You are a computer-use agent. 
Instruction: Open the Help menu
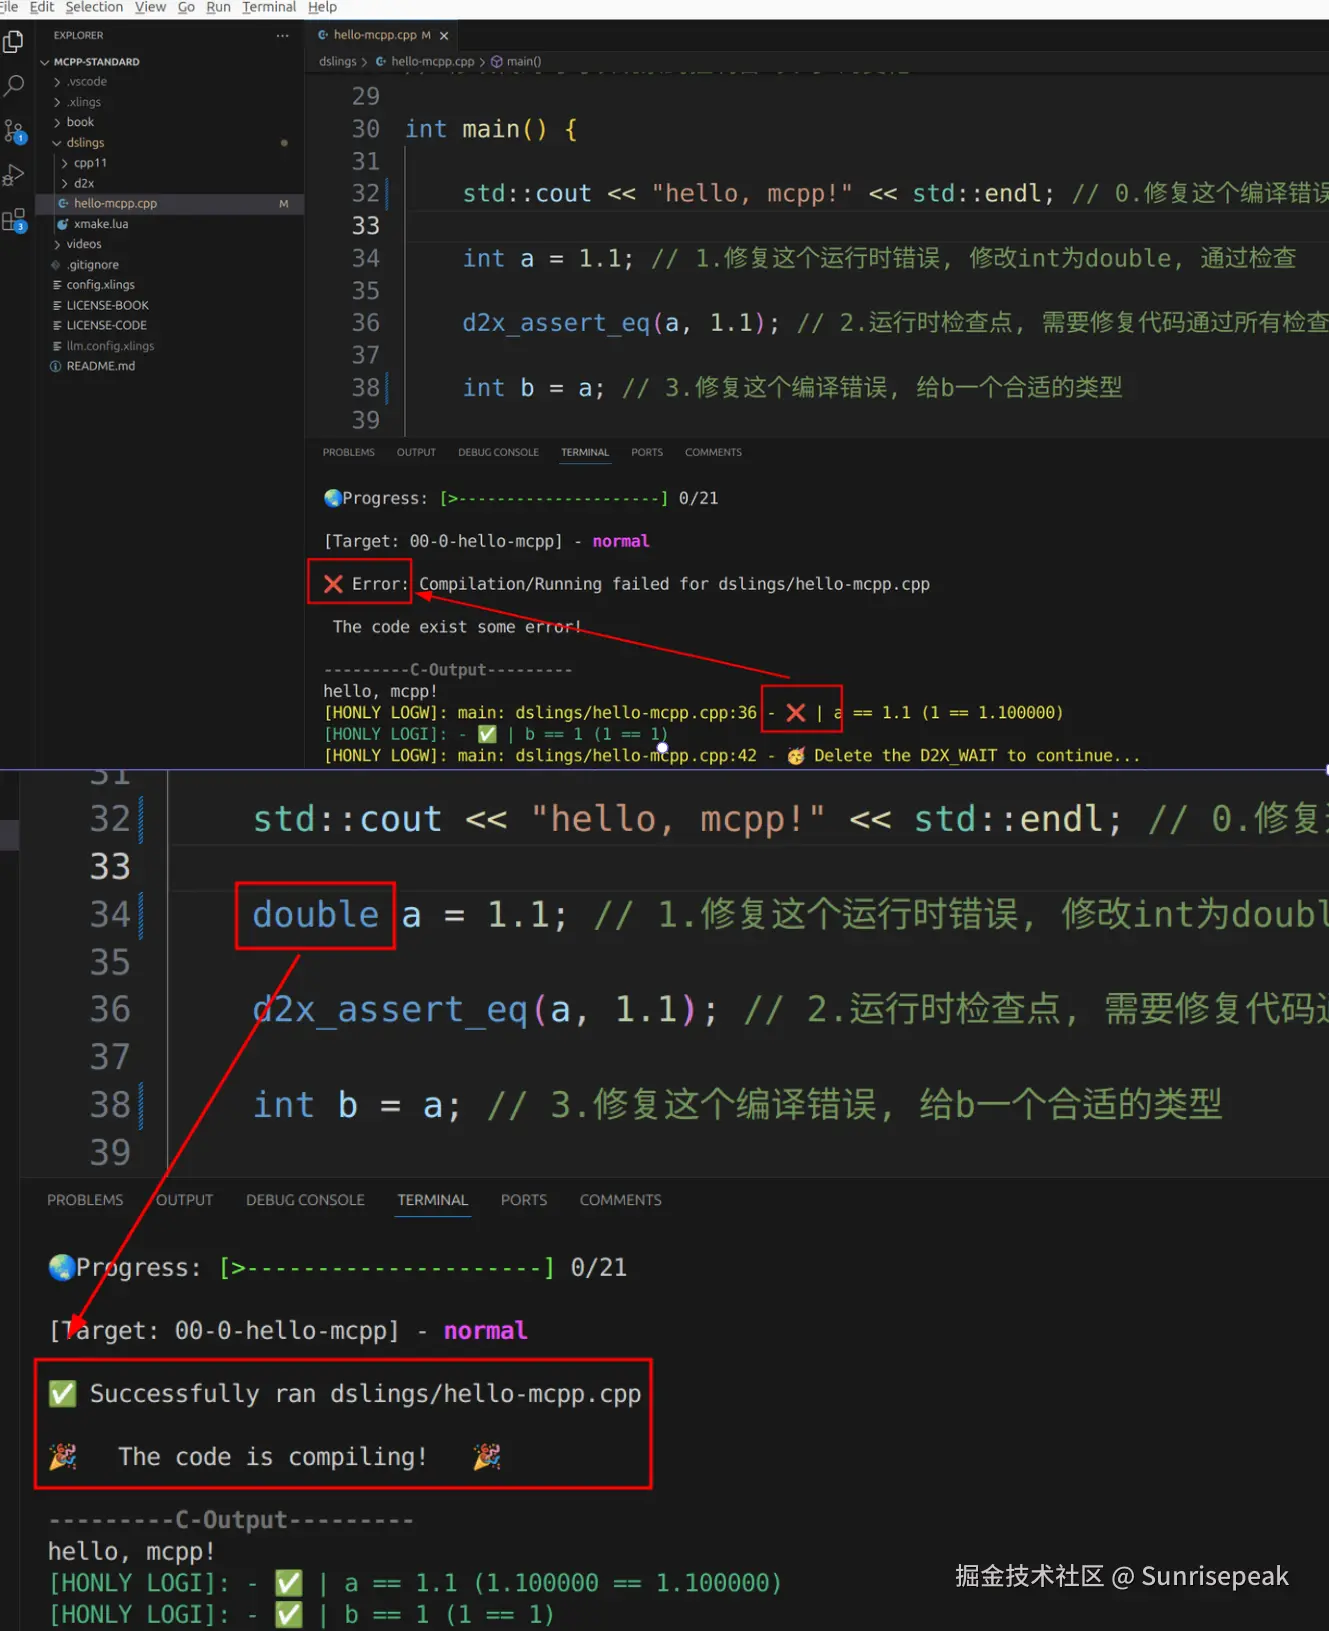tap(322, 7)
